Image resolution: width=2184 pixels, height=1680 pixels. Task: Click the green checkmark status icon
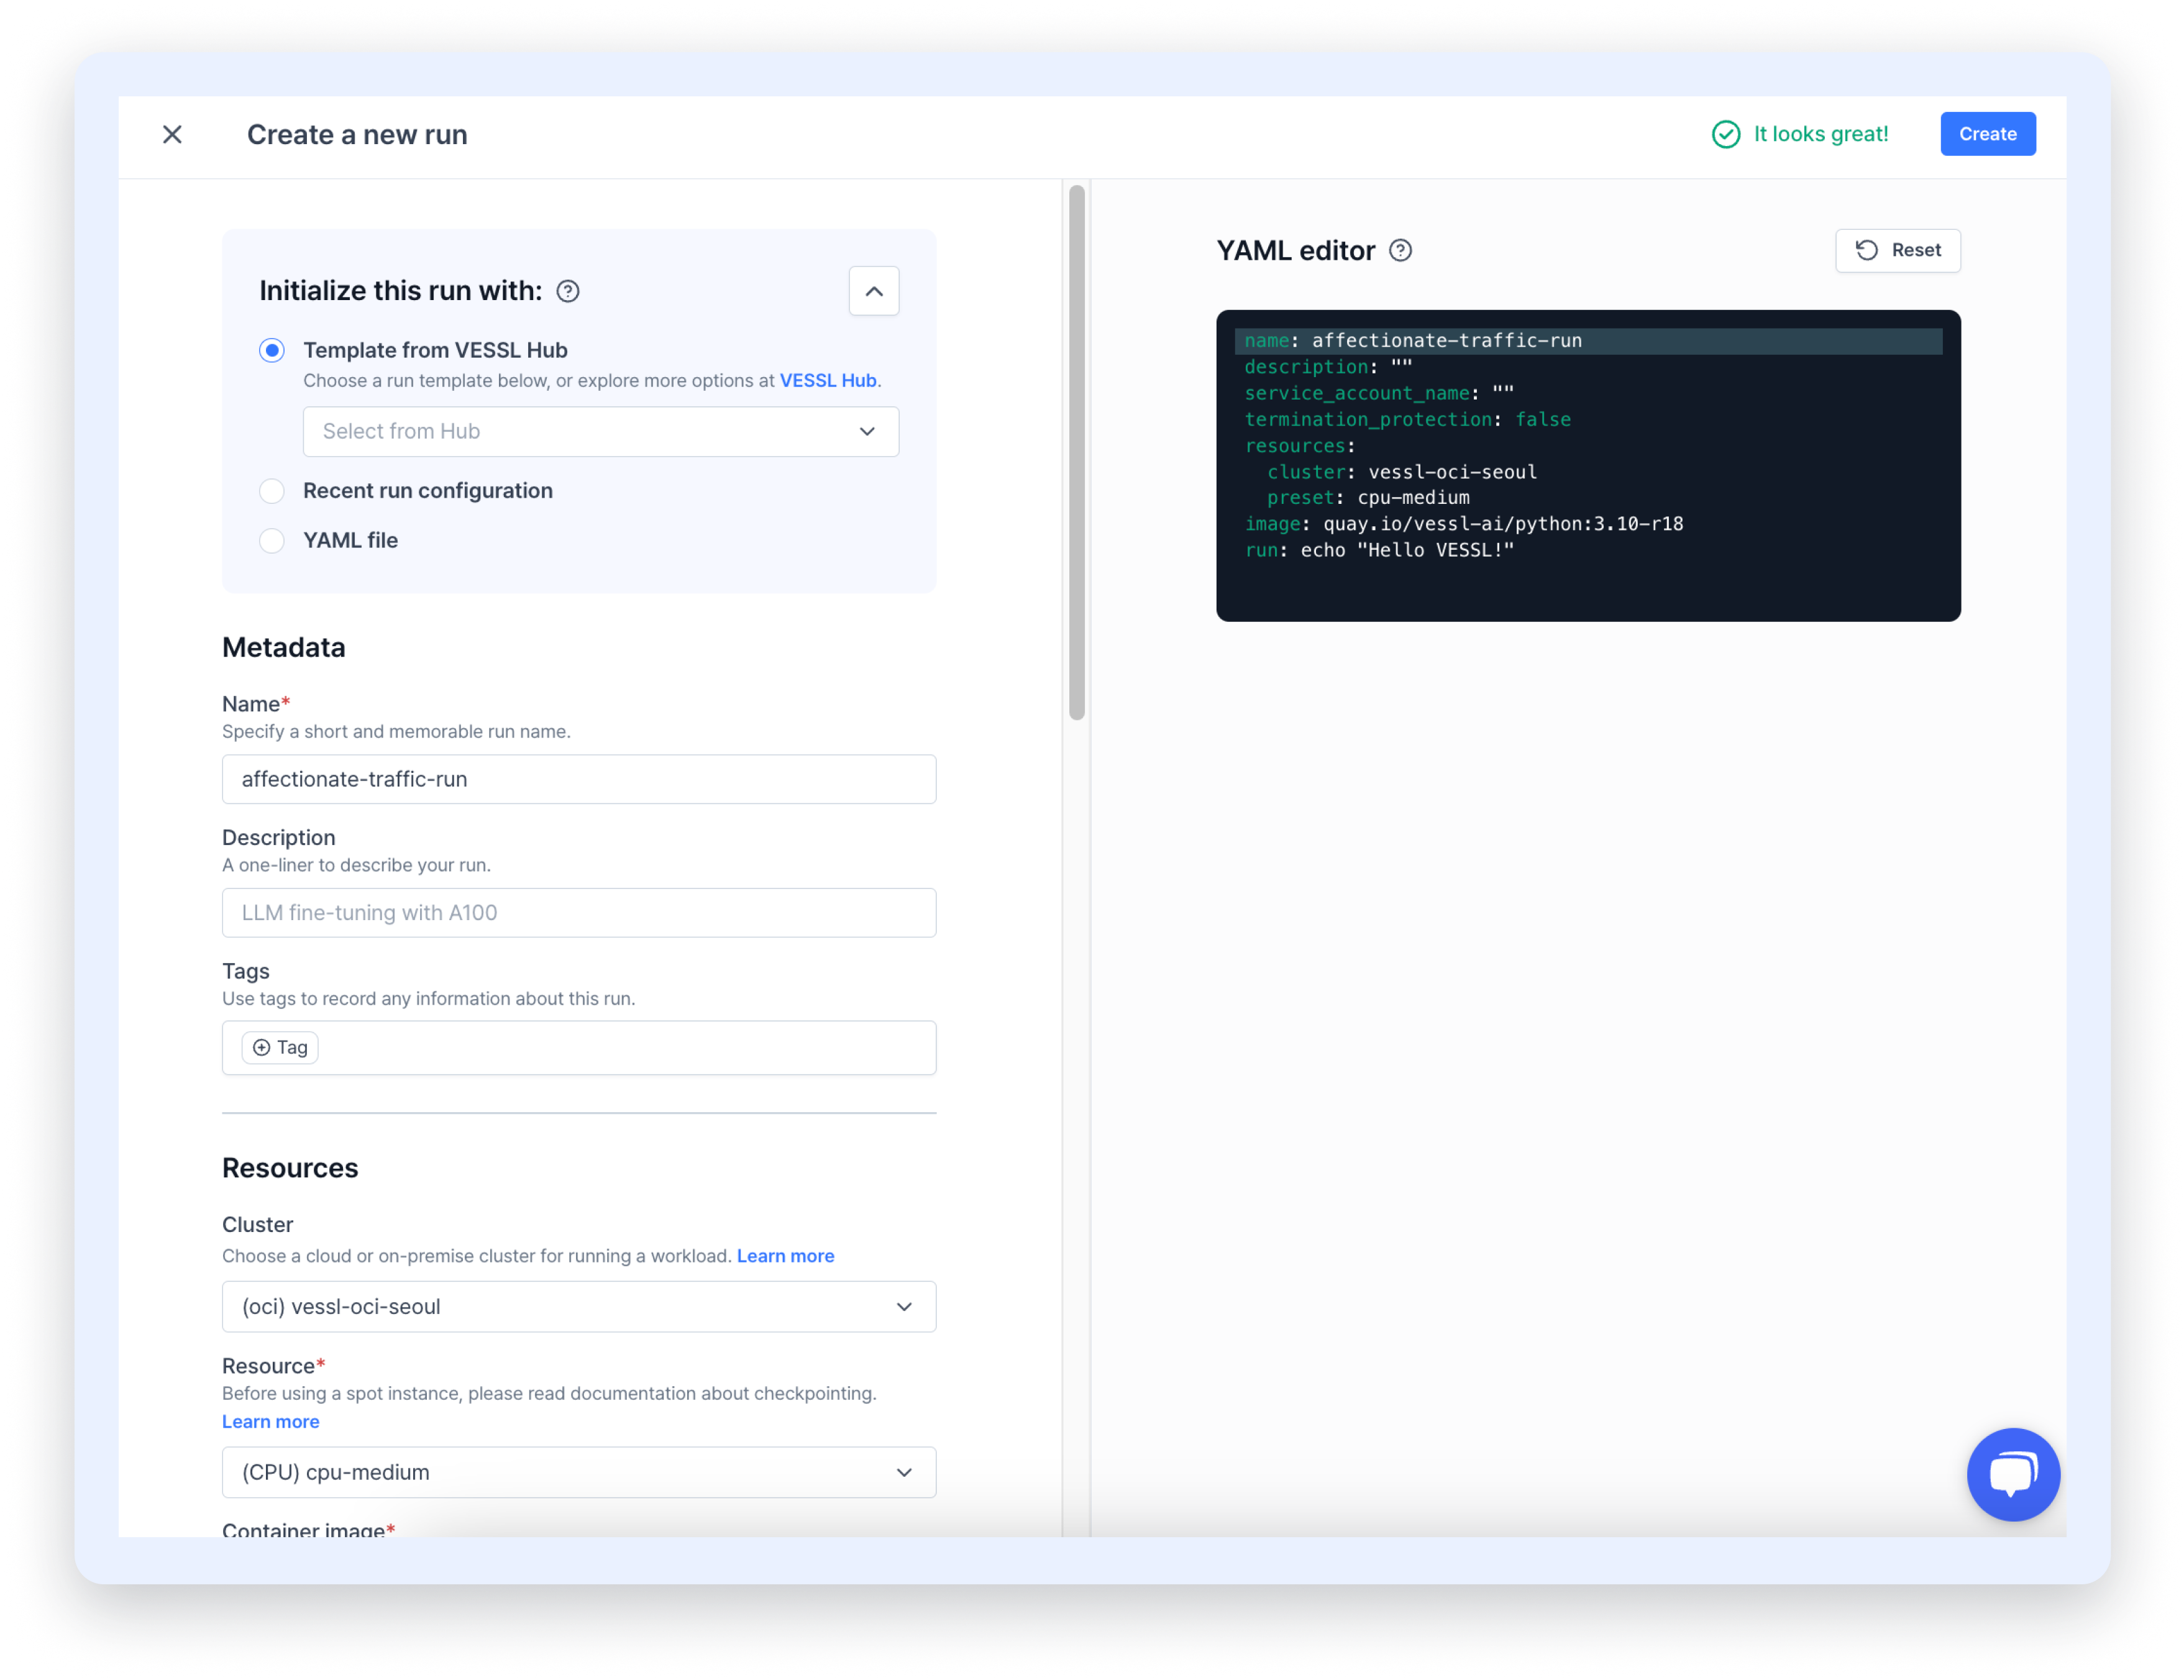point(1725,134)
